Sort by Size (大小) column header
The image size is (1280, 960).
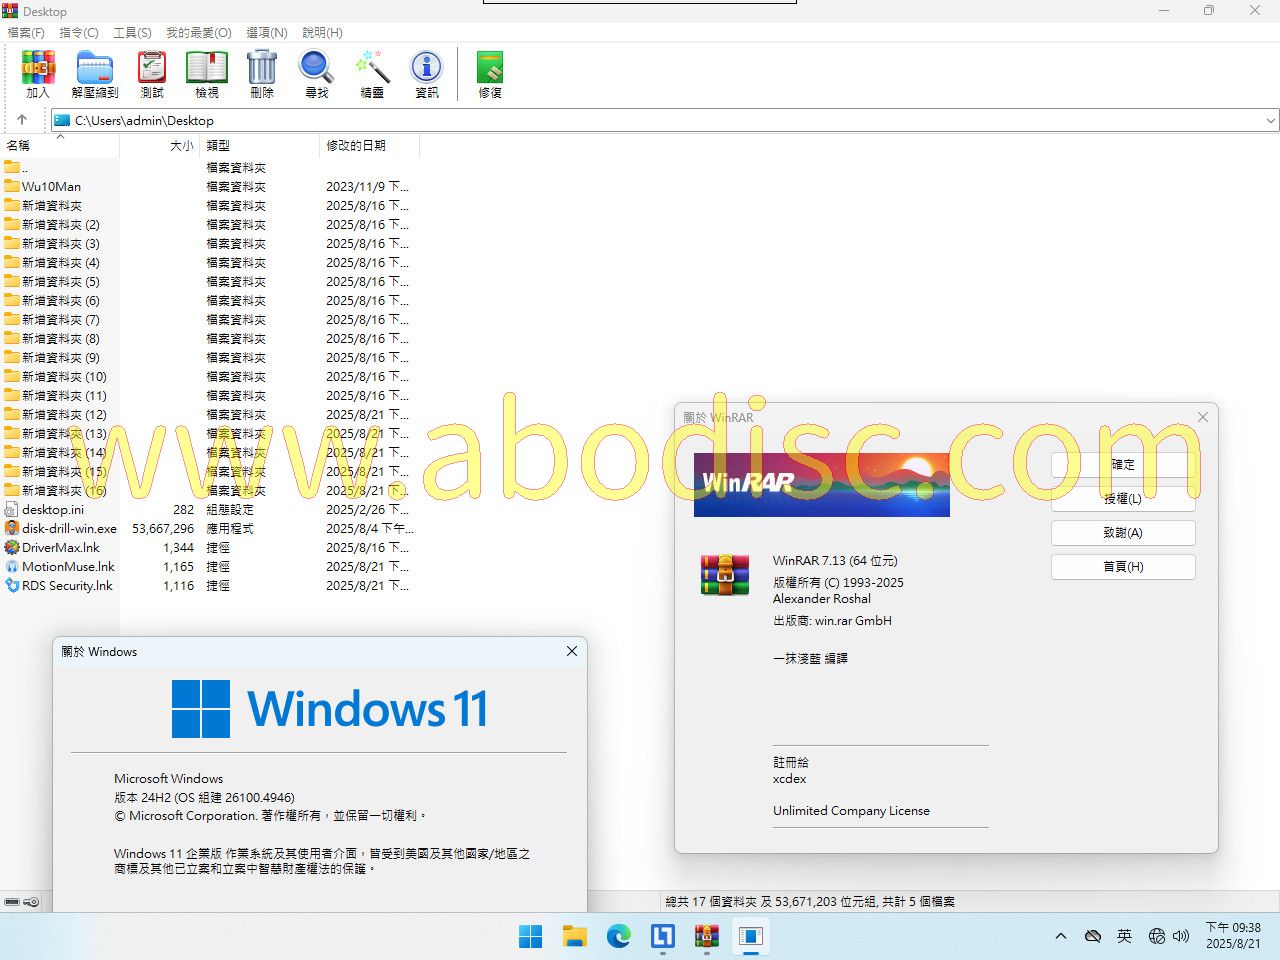point(160,146)
